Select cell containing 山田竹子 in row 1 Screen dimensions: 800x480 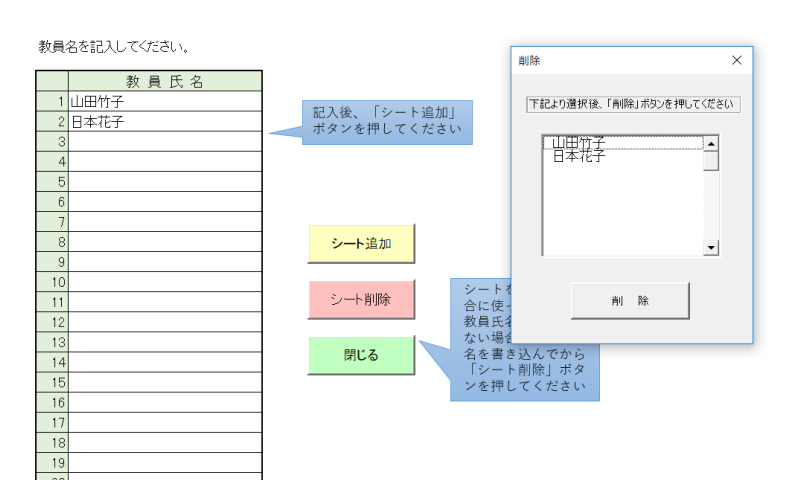[x=165, y=101]
